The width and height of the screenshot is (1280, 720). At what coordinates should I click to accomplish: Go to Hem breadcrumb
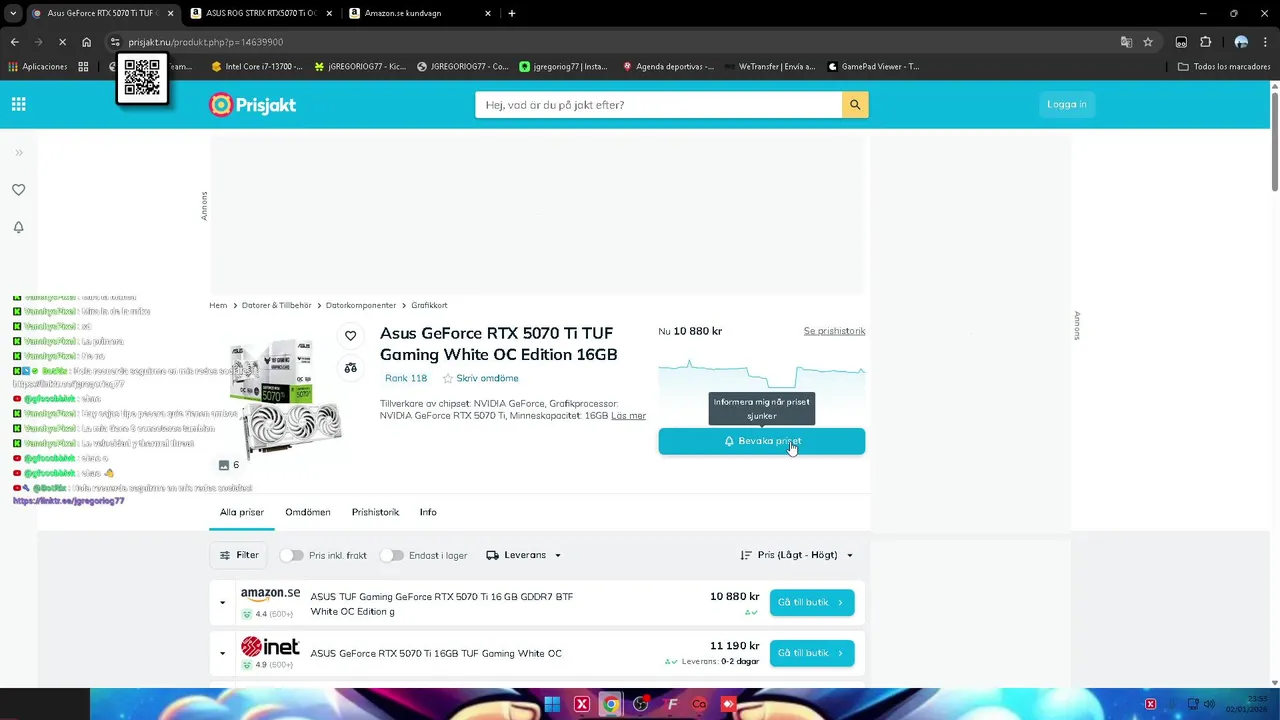tap(218, 305)
